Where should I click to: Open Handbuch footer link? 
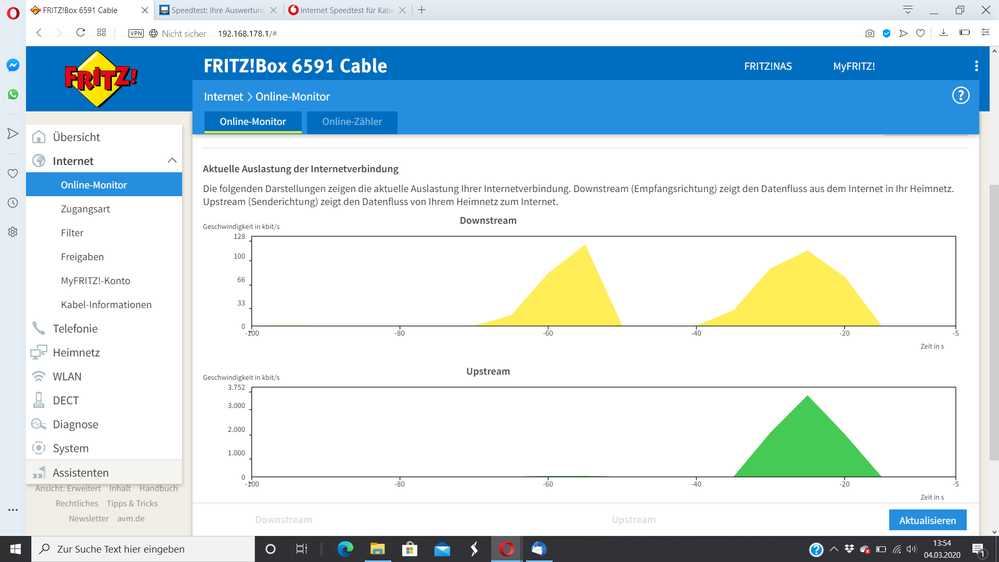tap(159, 489)
